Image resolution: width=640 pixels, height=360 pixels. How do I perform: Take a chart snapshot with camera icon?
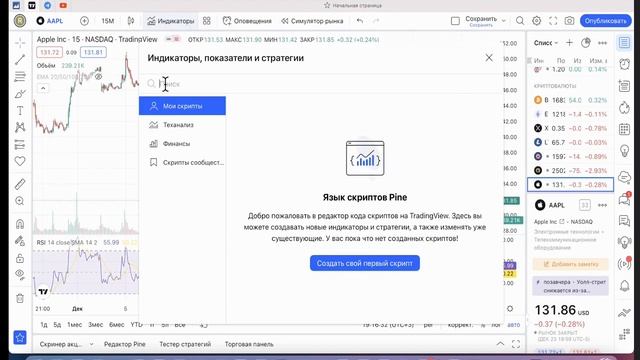point(569,21)
